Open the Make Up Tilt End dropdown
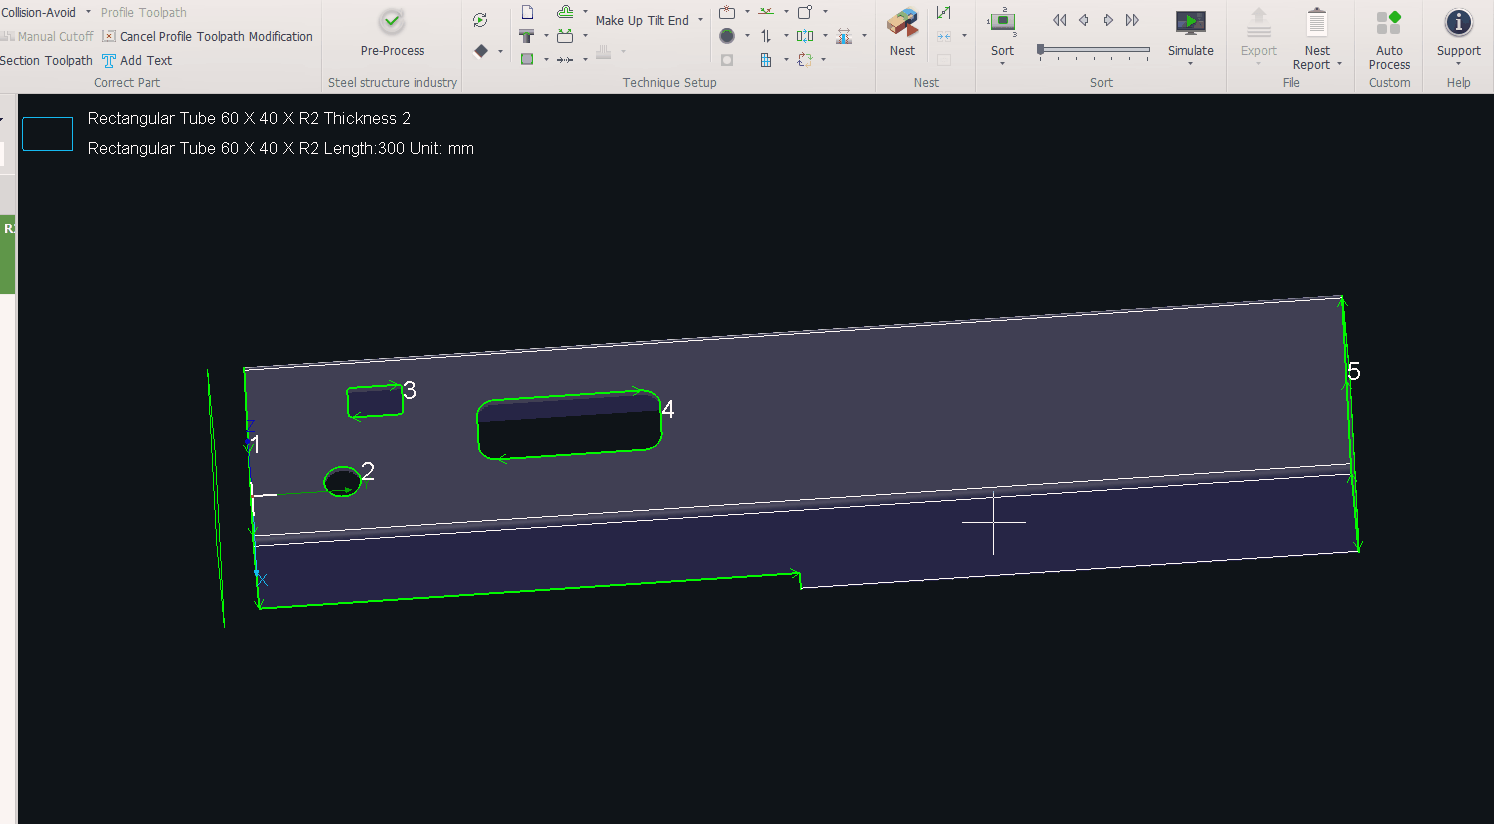Image resolution: width=1494 pixels, height=824 pixels. [700, 20]
